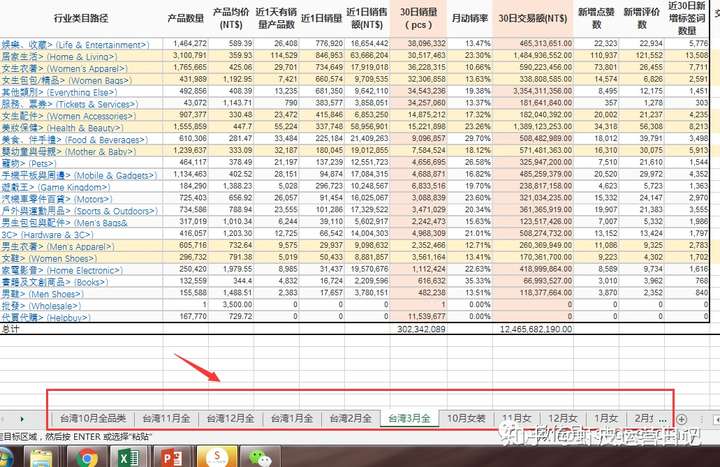Screen dimensions: 720x467
Task: Switch to 台湾12月全 sheet tab
Action: tap(231, 418)
